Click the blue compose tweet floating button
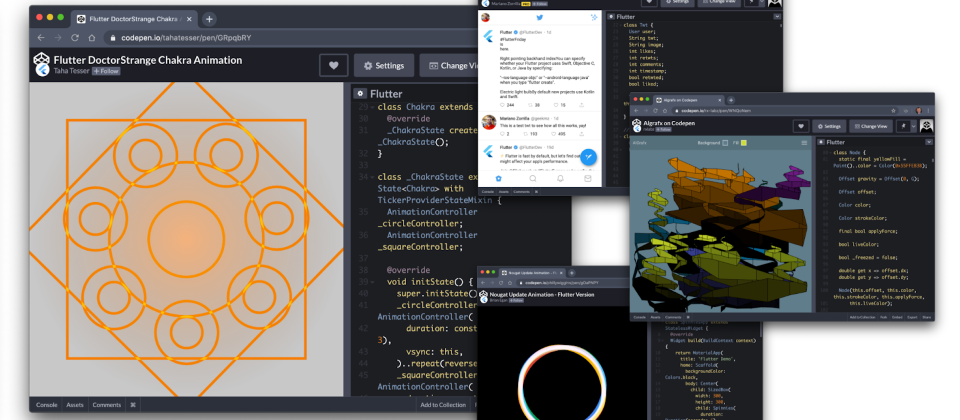Image resolution: width=960 pixels, height=420 pixels. 588,157
